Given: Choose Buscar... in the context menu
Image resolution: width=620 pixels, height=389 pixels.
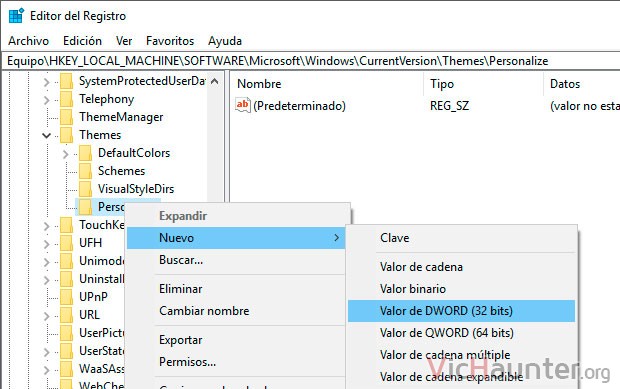Looking at the screenshot, I should [x=236, y=260].
